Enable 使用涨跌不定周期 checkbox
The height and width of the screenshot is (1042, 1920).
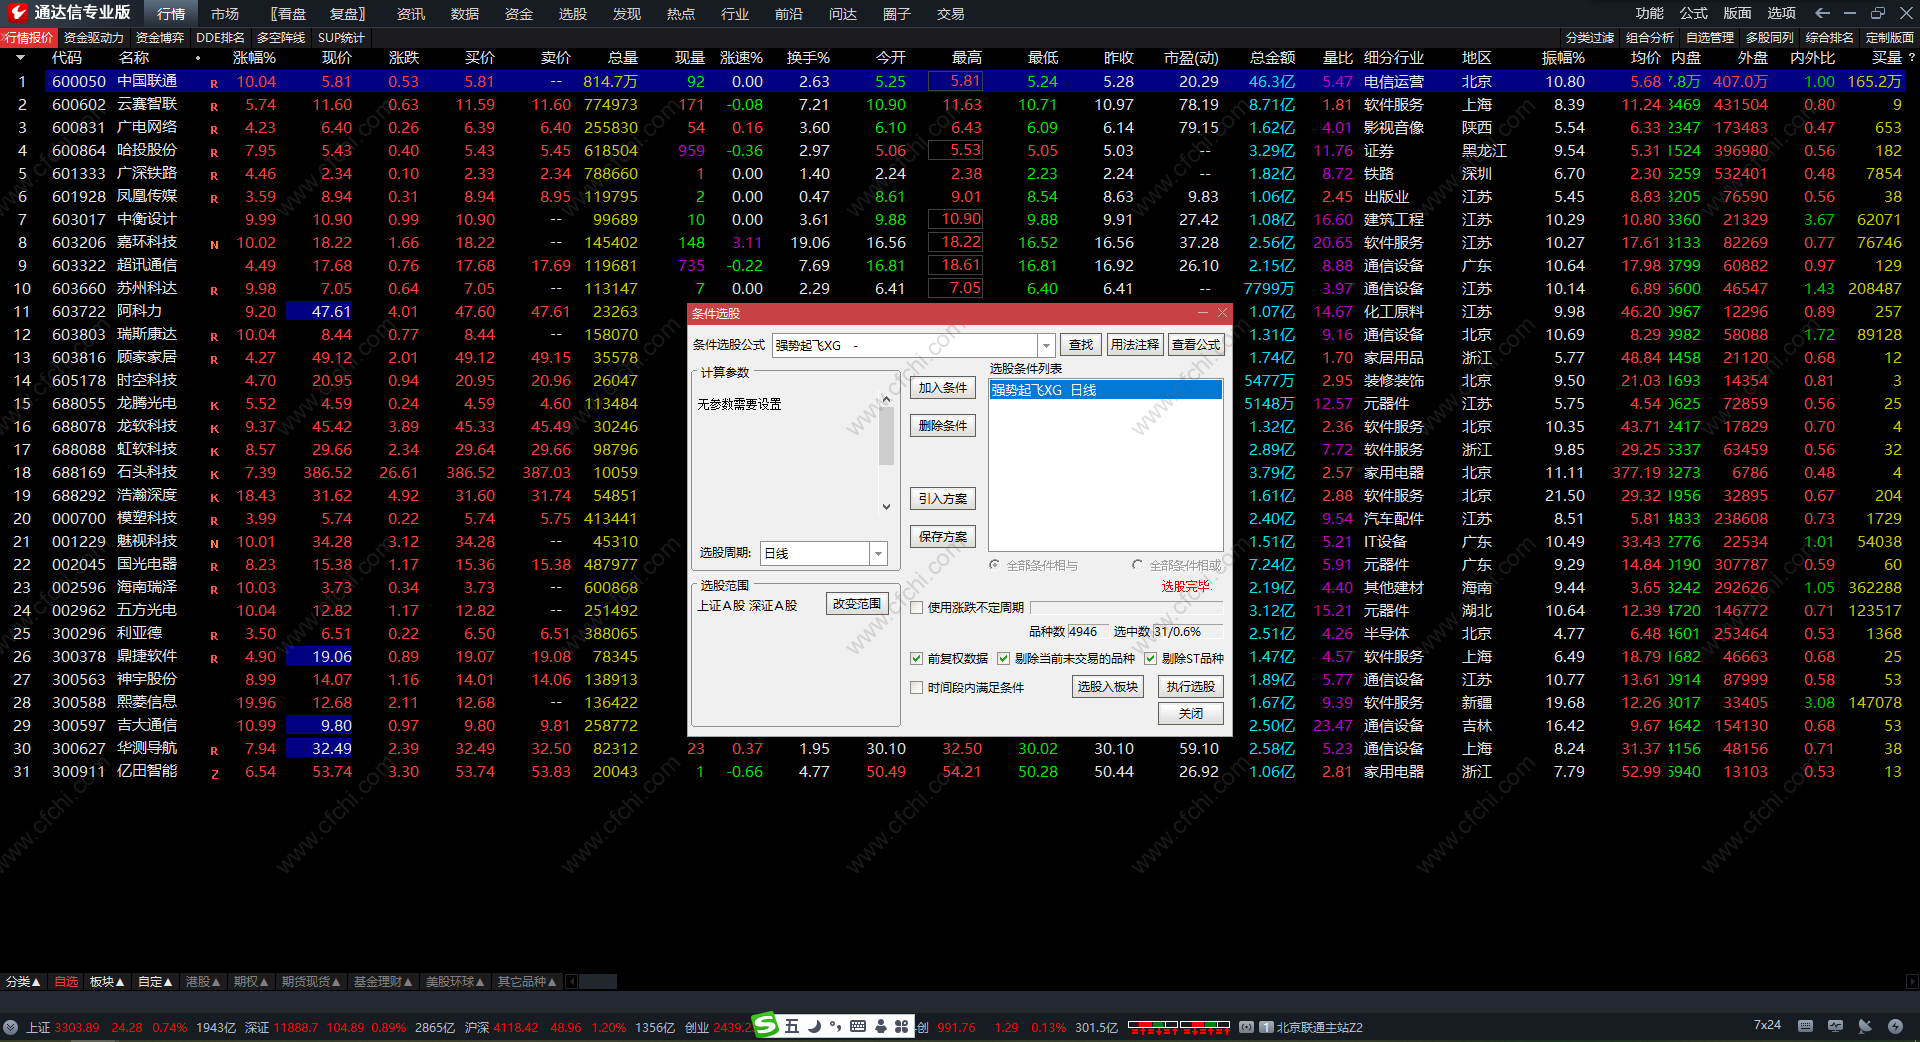coord(916,607)
